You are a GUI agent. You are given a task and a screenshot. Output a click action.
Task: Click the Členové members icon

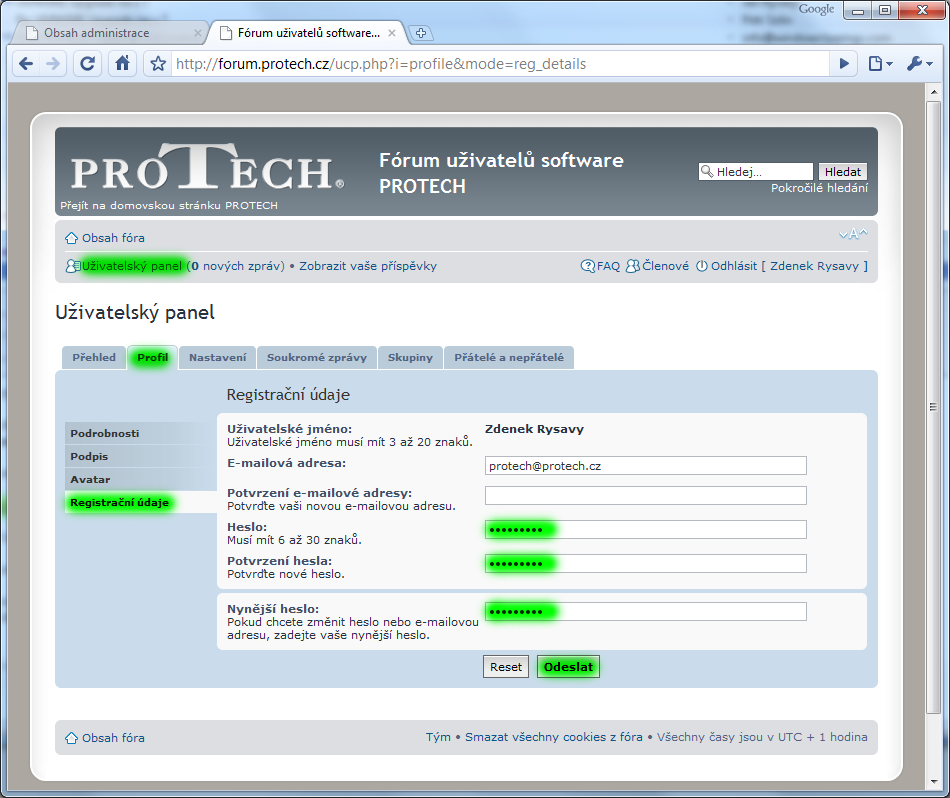633,266
